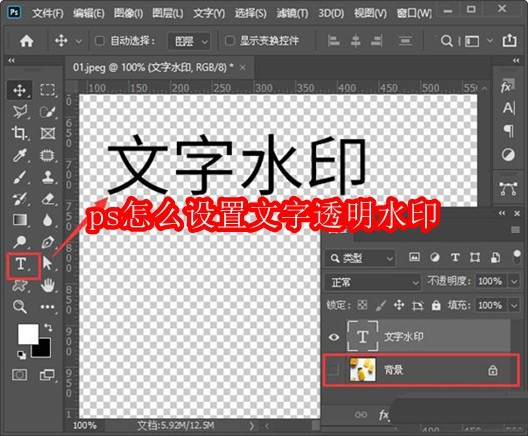Select the Clone Stamp tool
528x436 pixels.
47,177
